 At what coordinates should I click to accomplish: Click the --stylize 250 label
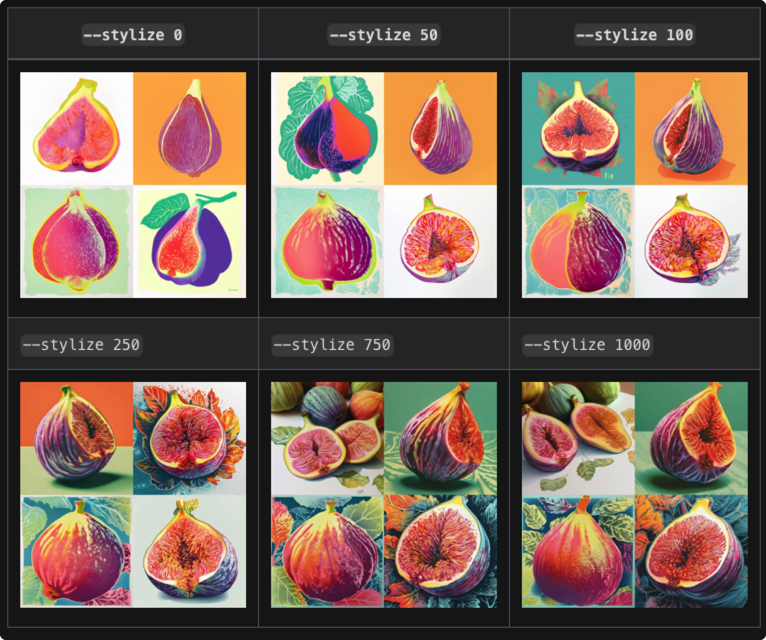pyautogui.click(x=82, y=345)
